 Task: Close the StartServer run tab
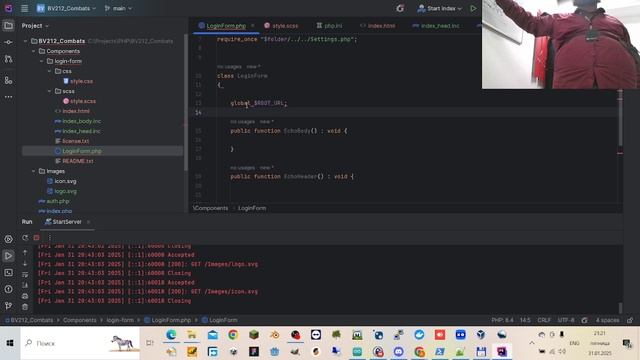tap(89, 222)
